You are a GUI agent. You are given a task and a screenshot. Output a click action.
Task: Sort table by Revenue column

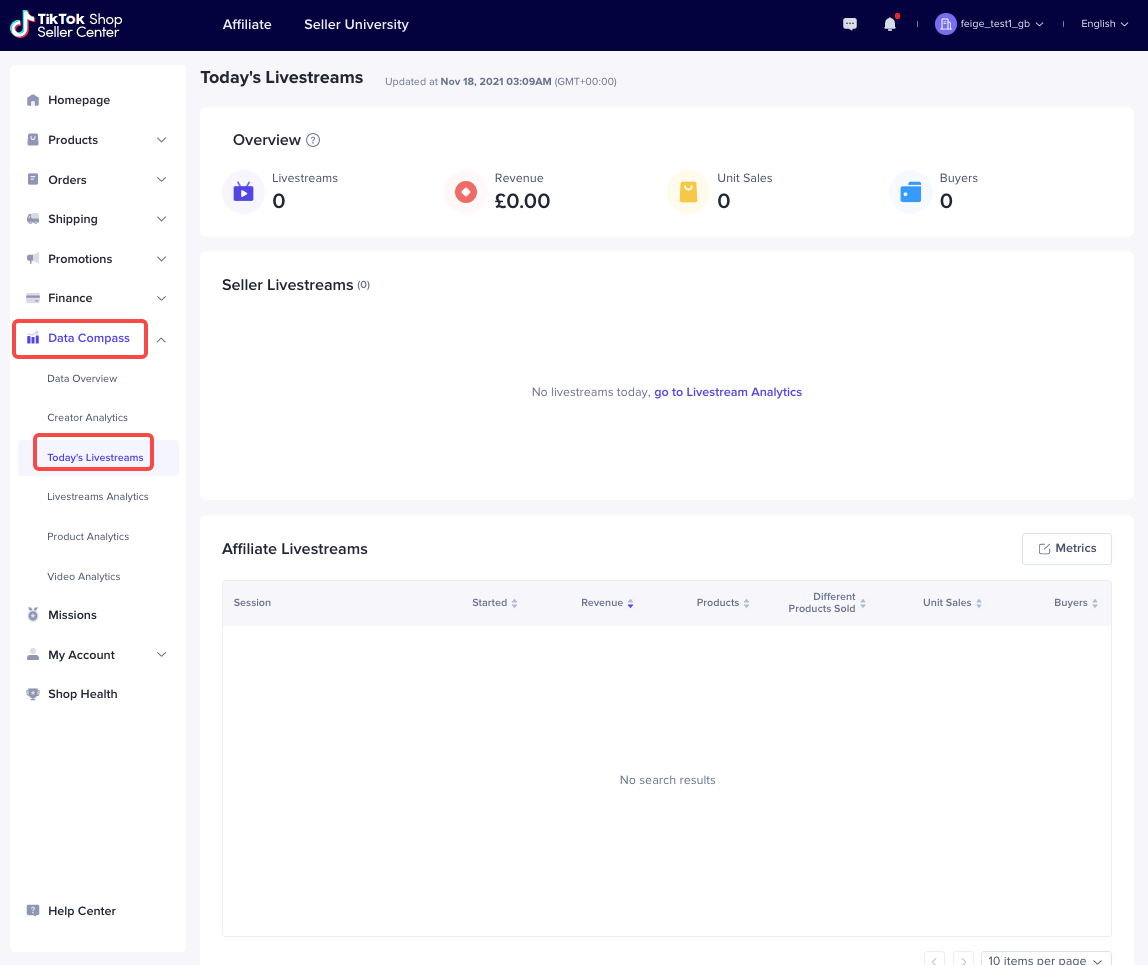(x=607, y=603)
